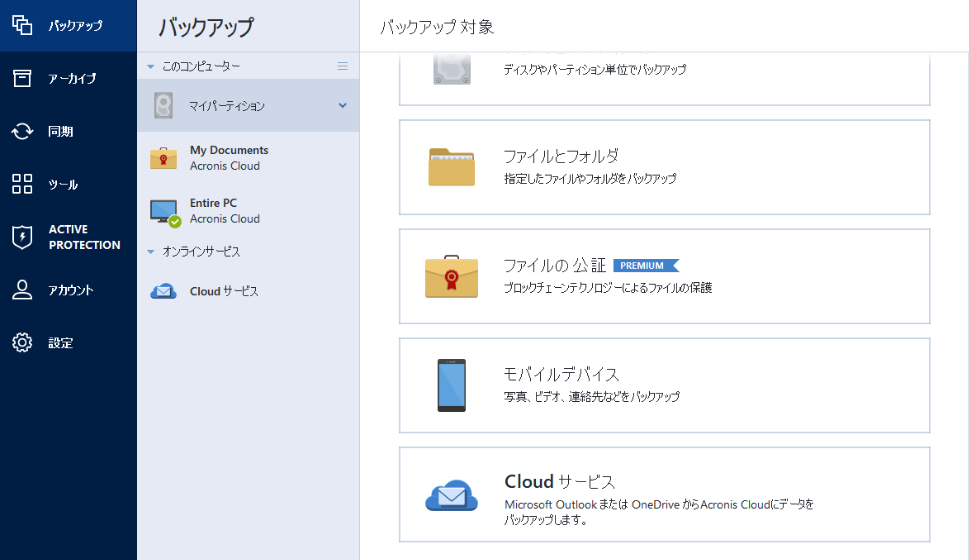Click the My Documents briefcase icon
Viewport: 969px width, 560px height.
163,158
